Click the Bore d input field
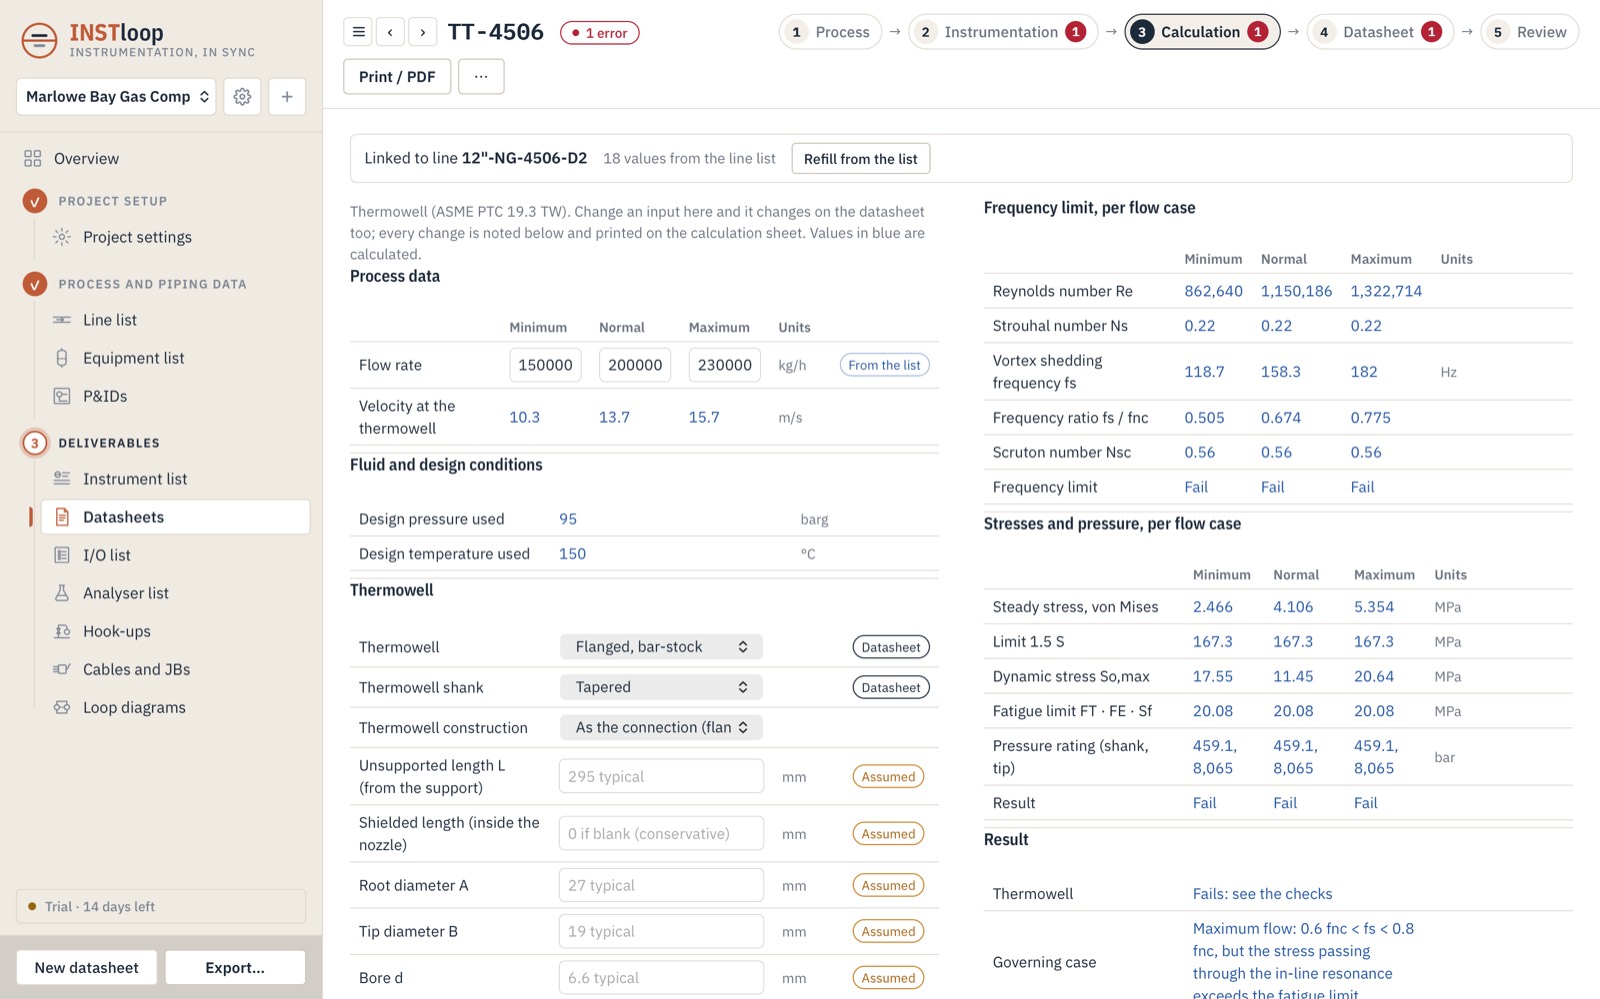This screenshot has height=999, width=1600. pyautogui.click(x=661, y=978)
